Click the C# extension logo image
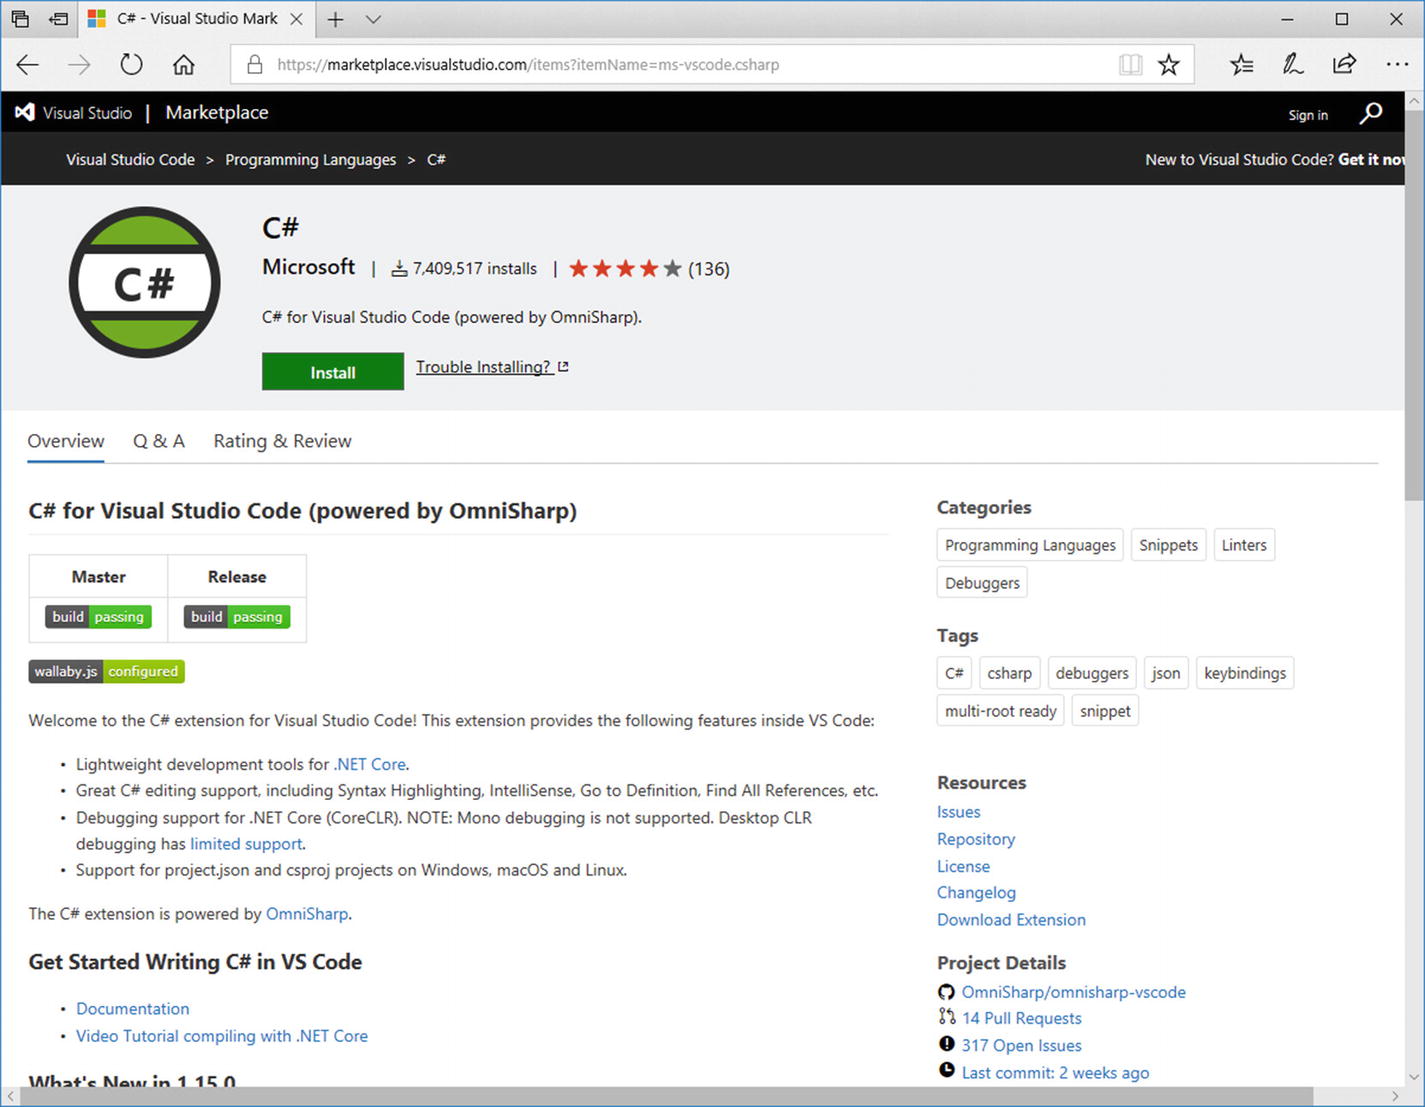 coord(145,283)
